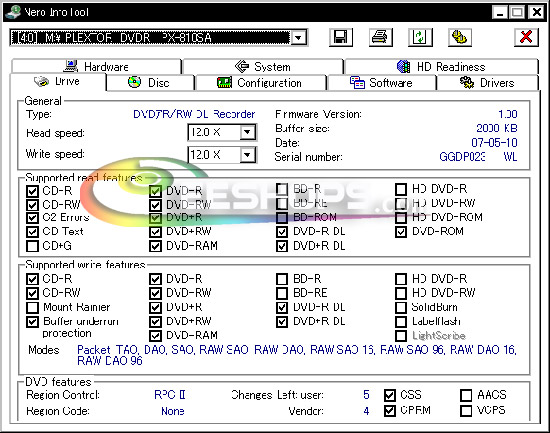Toggle DVD-ROM read checkbox
Image resolution: width=550 pixels, height=433 pixels.
401,232
